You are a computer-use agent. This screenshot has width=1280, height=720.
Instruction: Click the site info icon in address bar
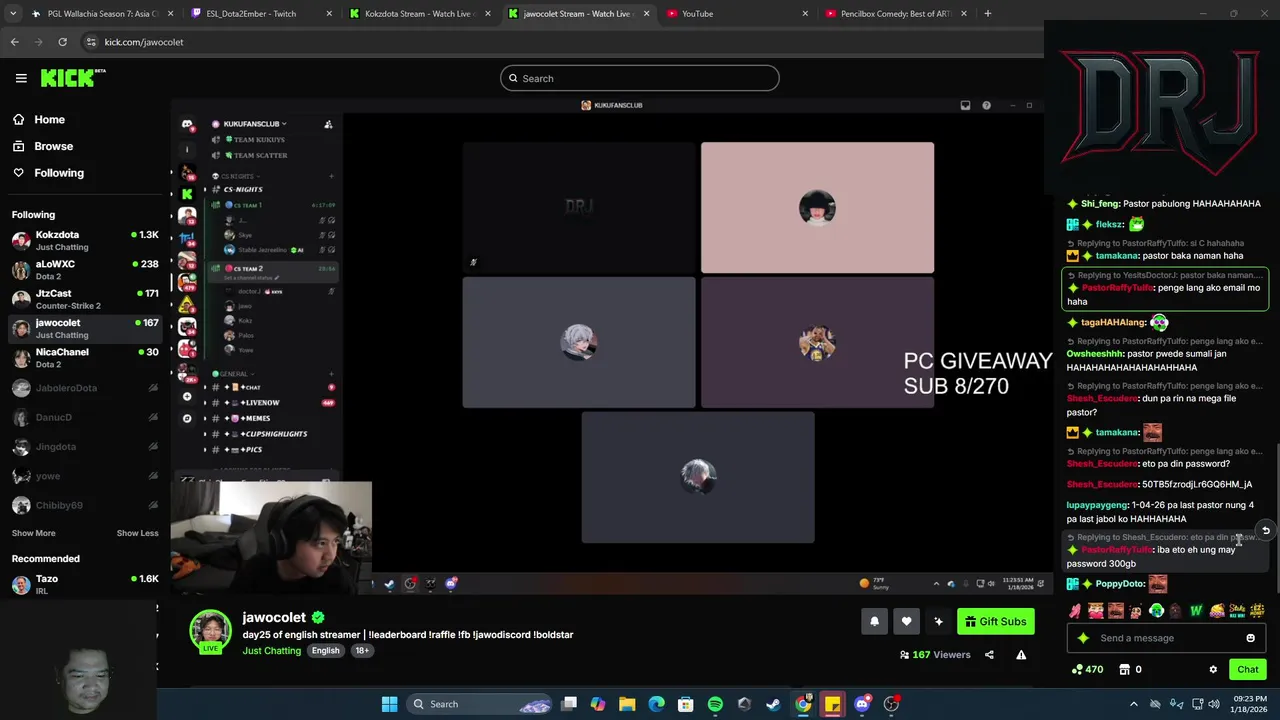coord(91,42)
